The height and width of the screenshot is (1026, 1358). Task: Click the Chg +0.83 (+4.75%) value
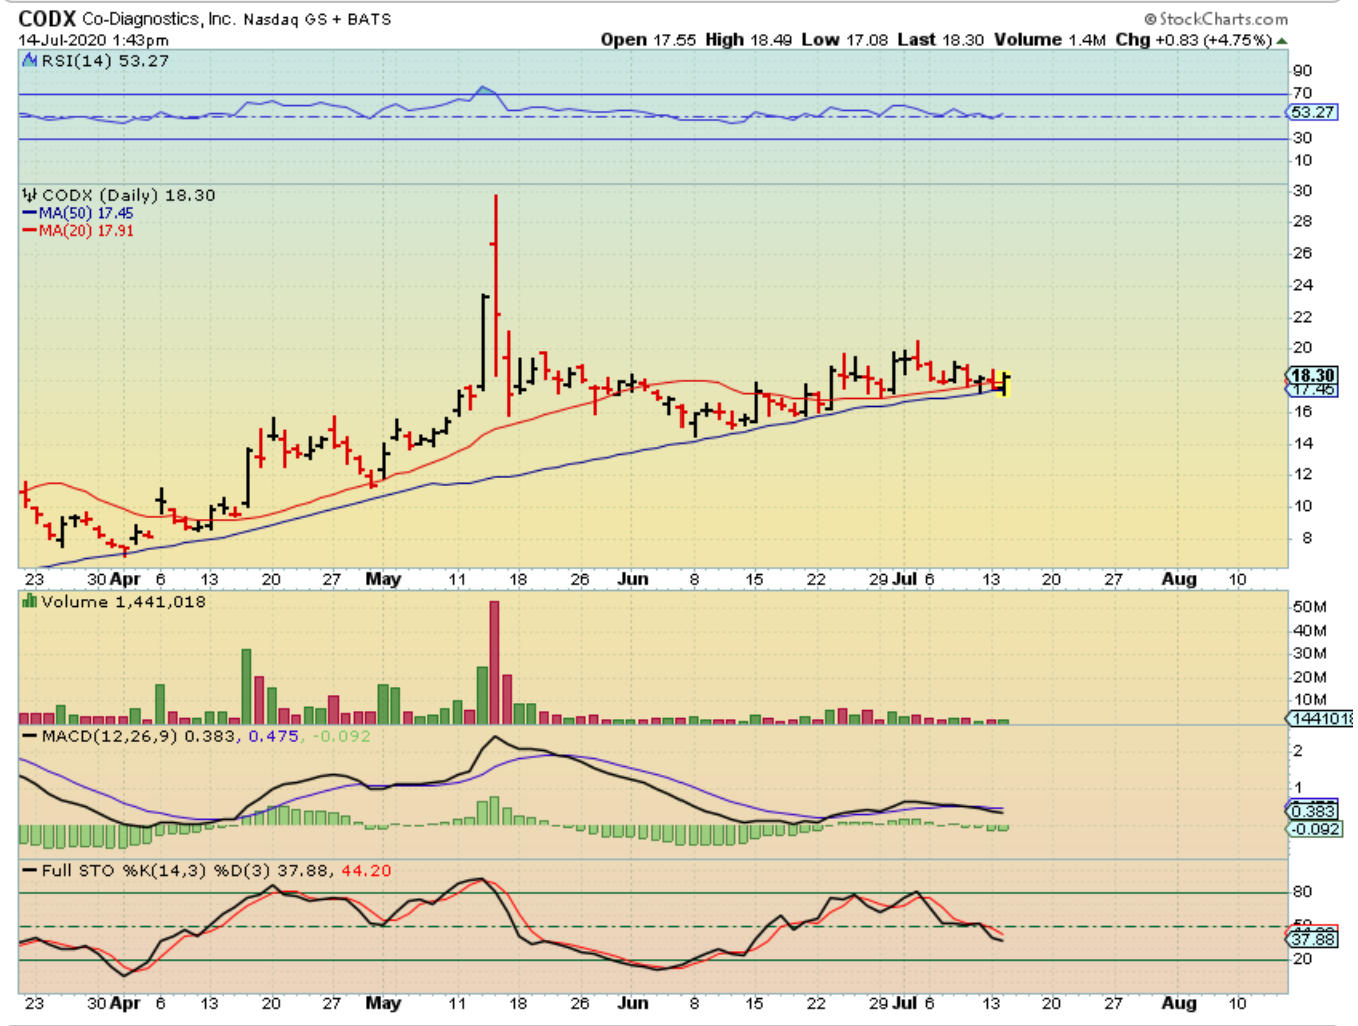(1194, 40)
